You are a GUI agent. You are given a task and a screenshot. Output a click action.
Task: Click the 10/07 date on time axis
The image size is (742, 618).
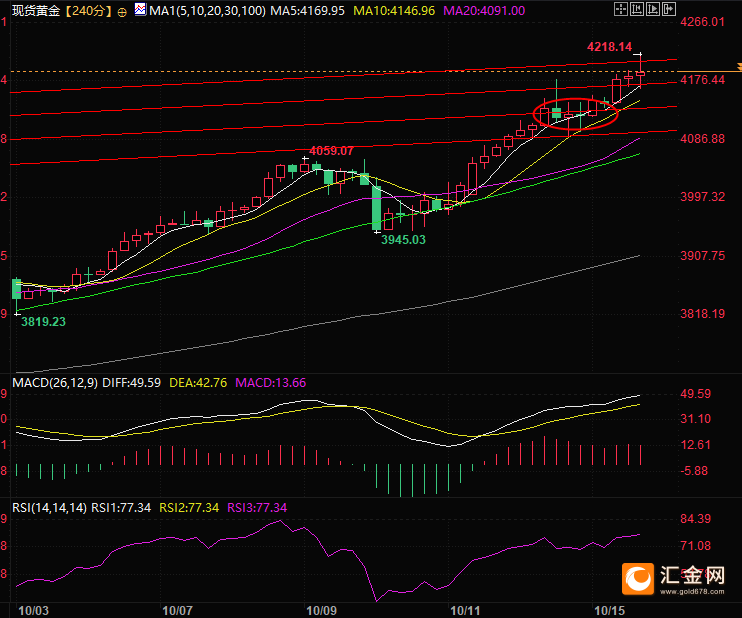(177, 610)
